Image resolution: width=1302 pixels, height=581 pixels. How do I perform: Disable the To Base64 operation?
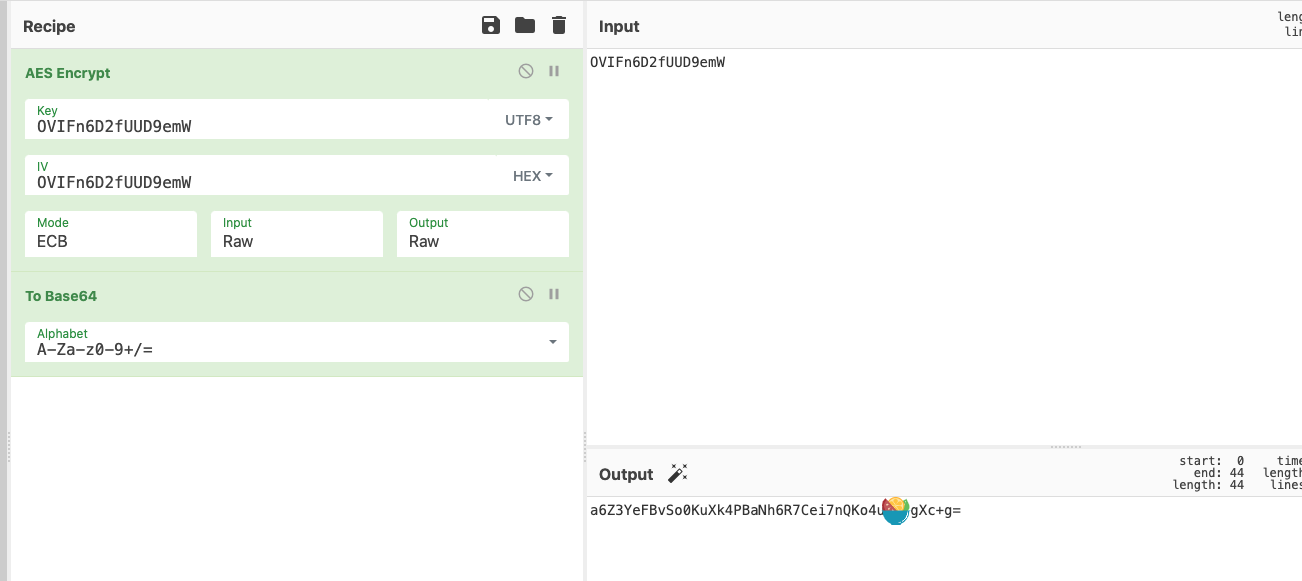(526, 294)
